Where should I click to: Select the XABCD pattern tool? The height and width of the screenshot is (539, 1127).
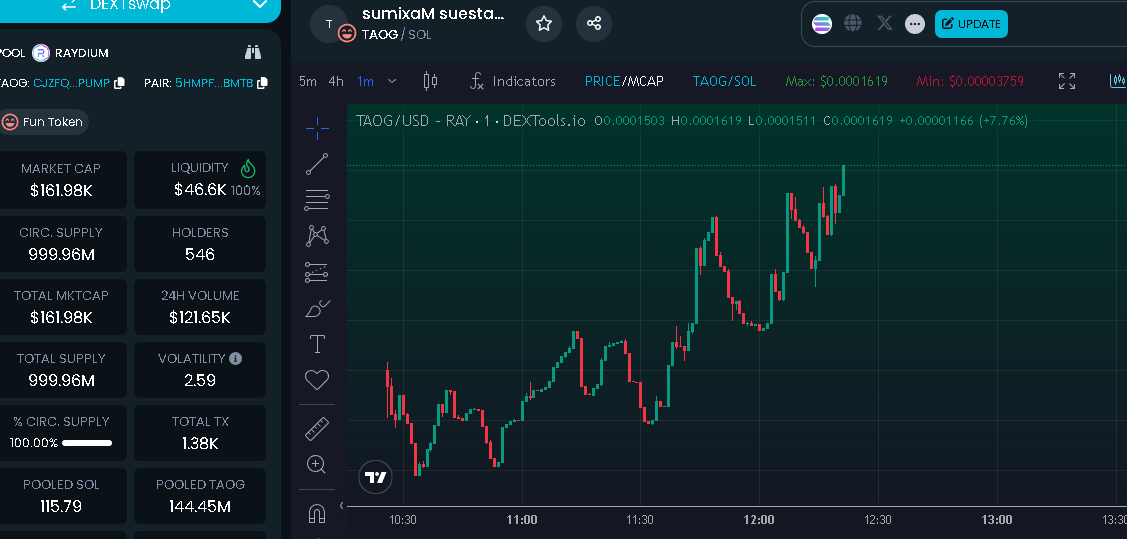317,235
